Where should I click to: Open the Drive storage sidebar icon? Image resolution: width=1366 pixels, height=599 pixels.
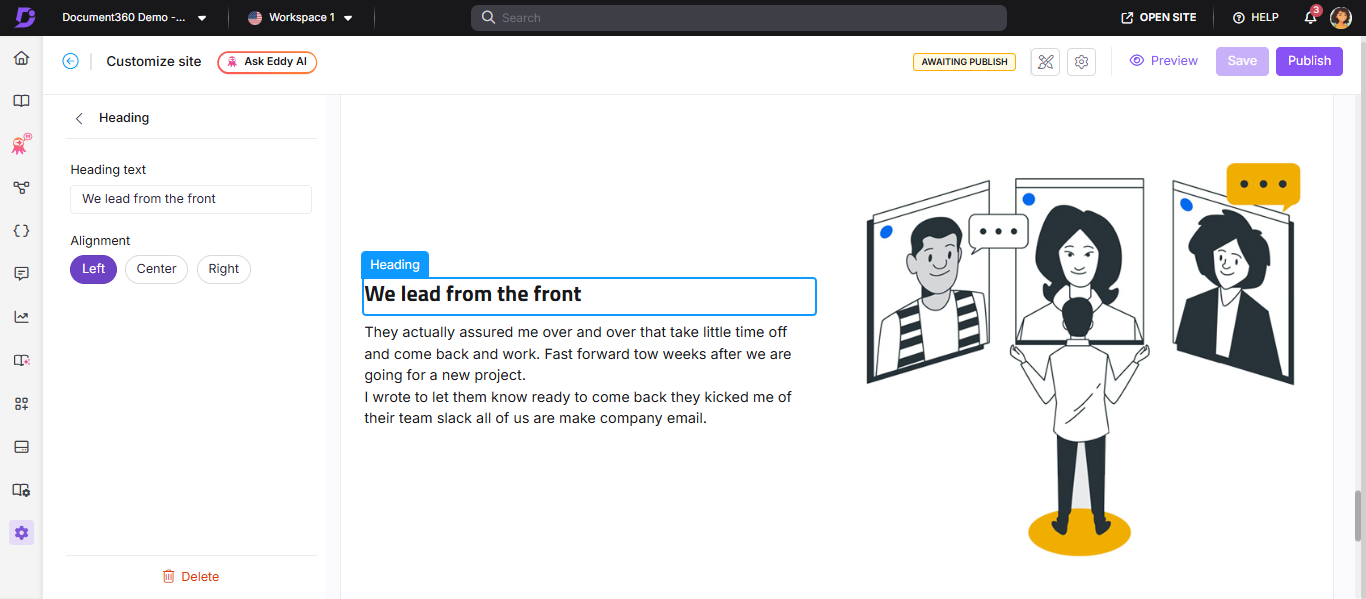(21, 446)
